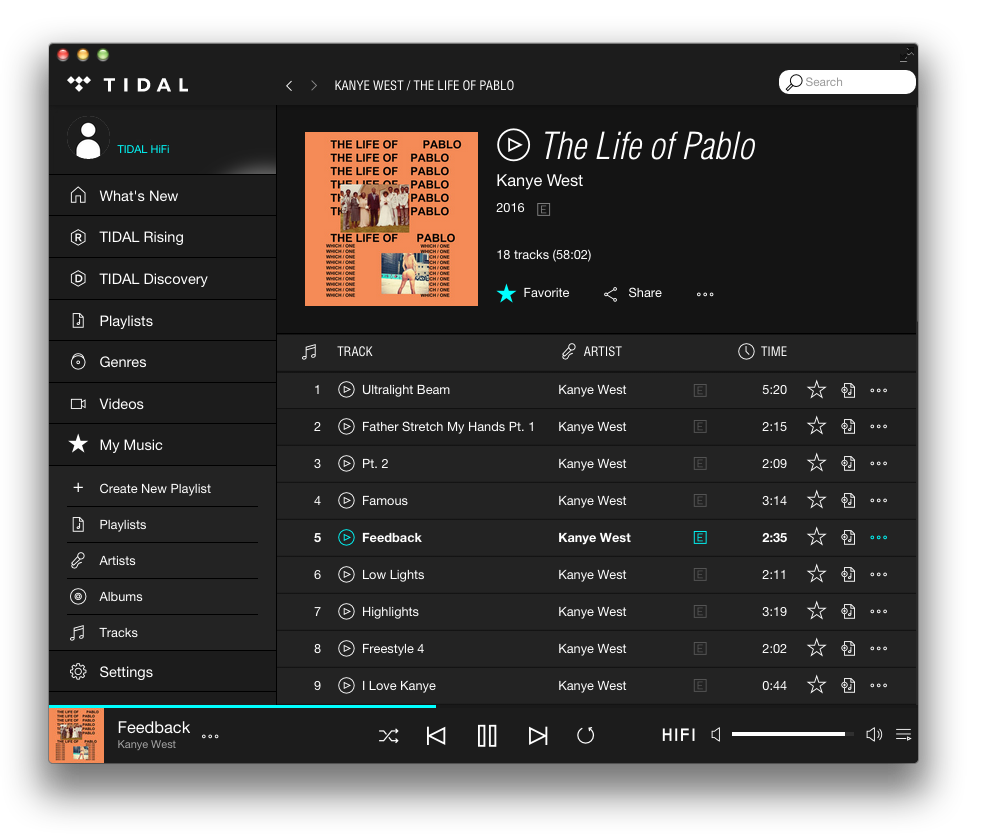Toggle repeat mode
This screenshot has height=834, width=983.
[586, 736]
